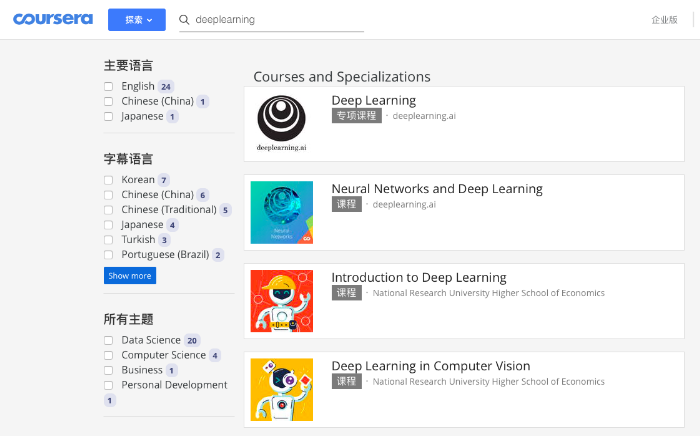Viewport: 700px width, 436px height.
Task: Tick the Japanese primary language checkbox
Action: point(108,116)
